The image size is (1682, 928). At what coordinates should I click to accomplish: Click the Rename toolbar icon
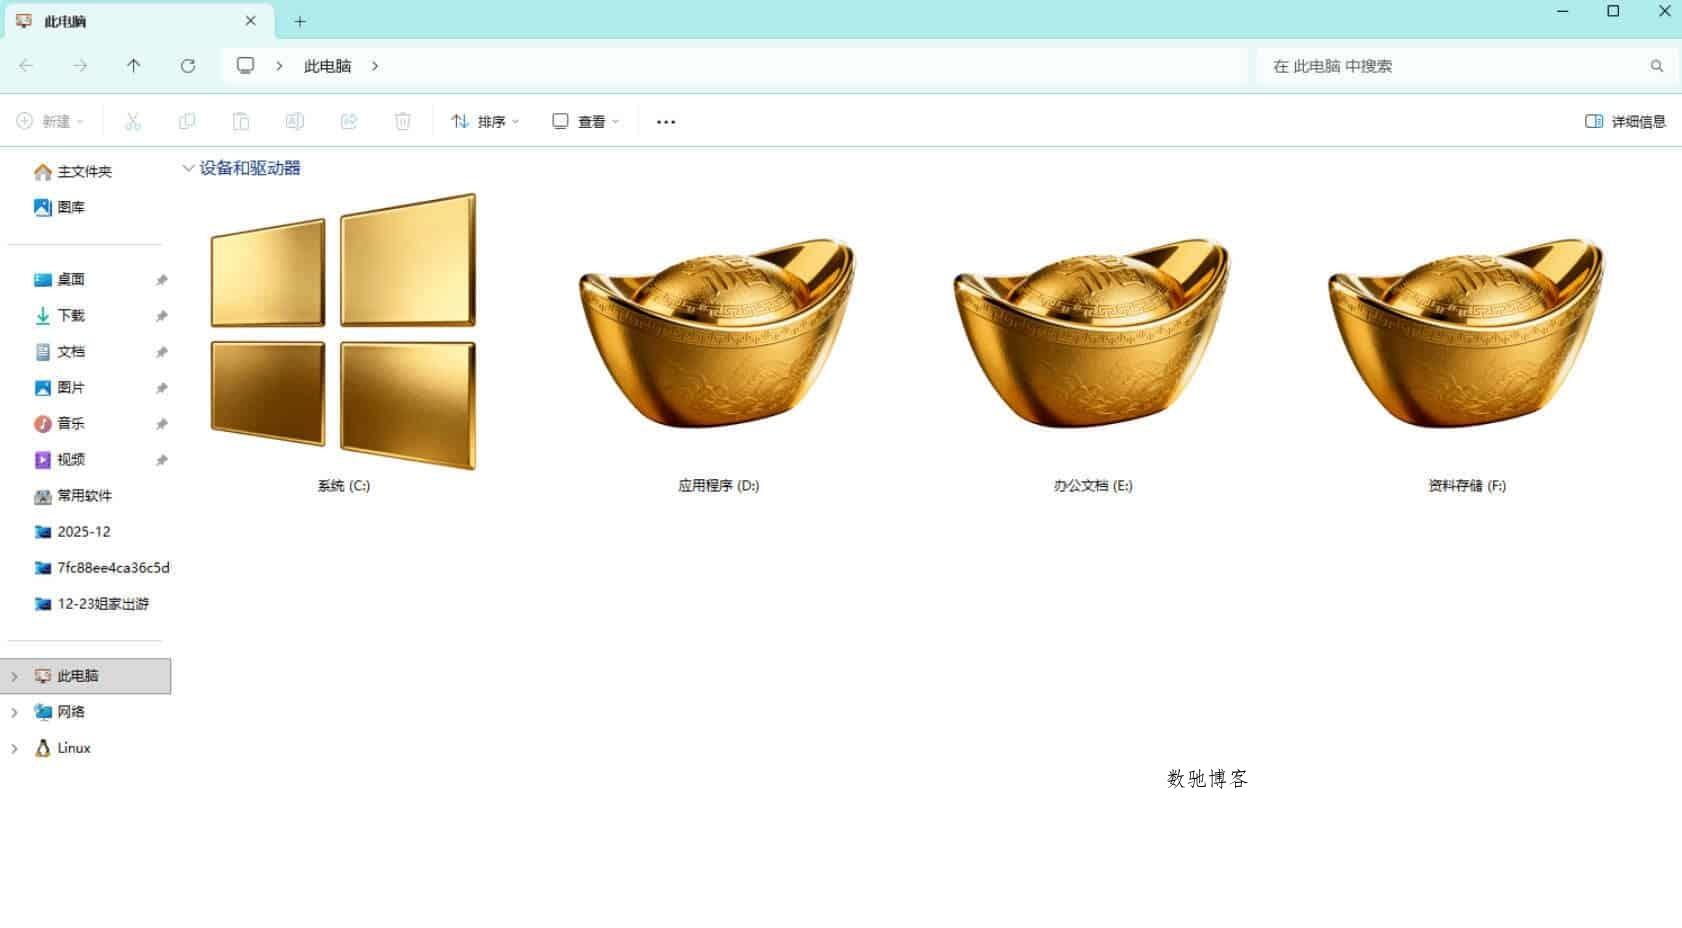(x=294, y=121)
